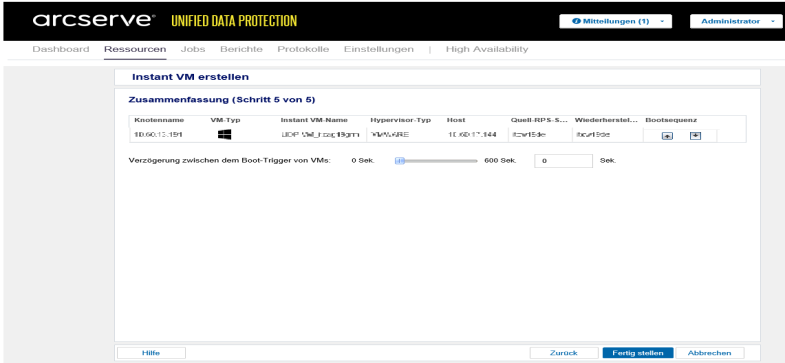Viewport: 785px width, 363px height.
Task: Click Fertig stellen to finish
Action: pyautogui.click(x=638, y=353)
